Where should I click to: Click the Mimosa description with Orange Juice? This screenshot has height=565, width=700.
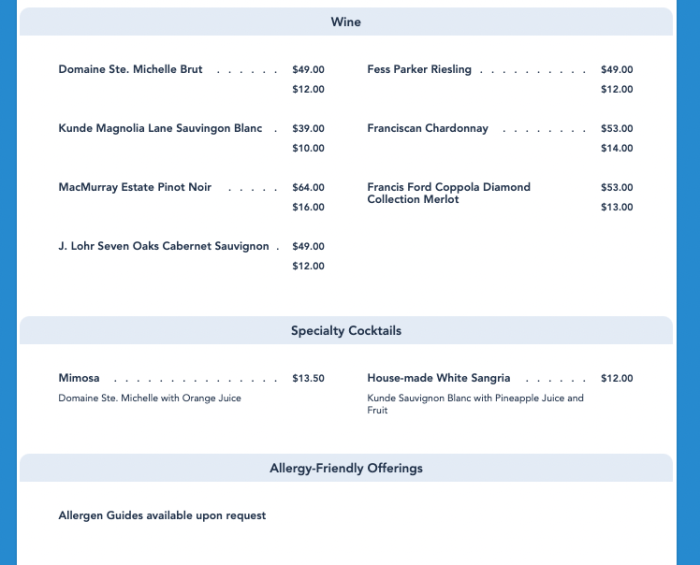click(x=150, y=398)
